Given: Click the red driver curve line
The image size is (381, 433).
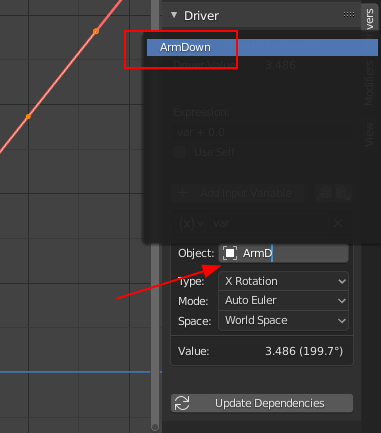Looking at the screenshot, I should [x=62, y=74].
